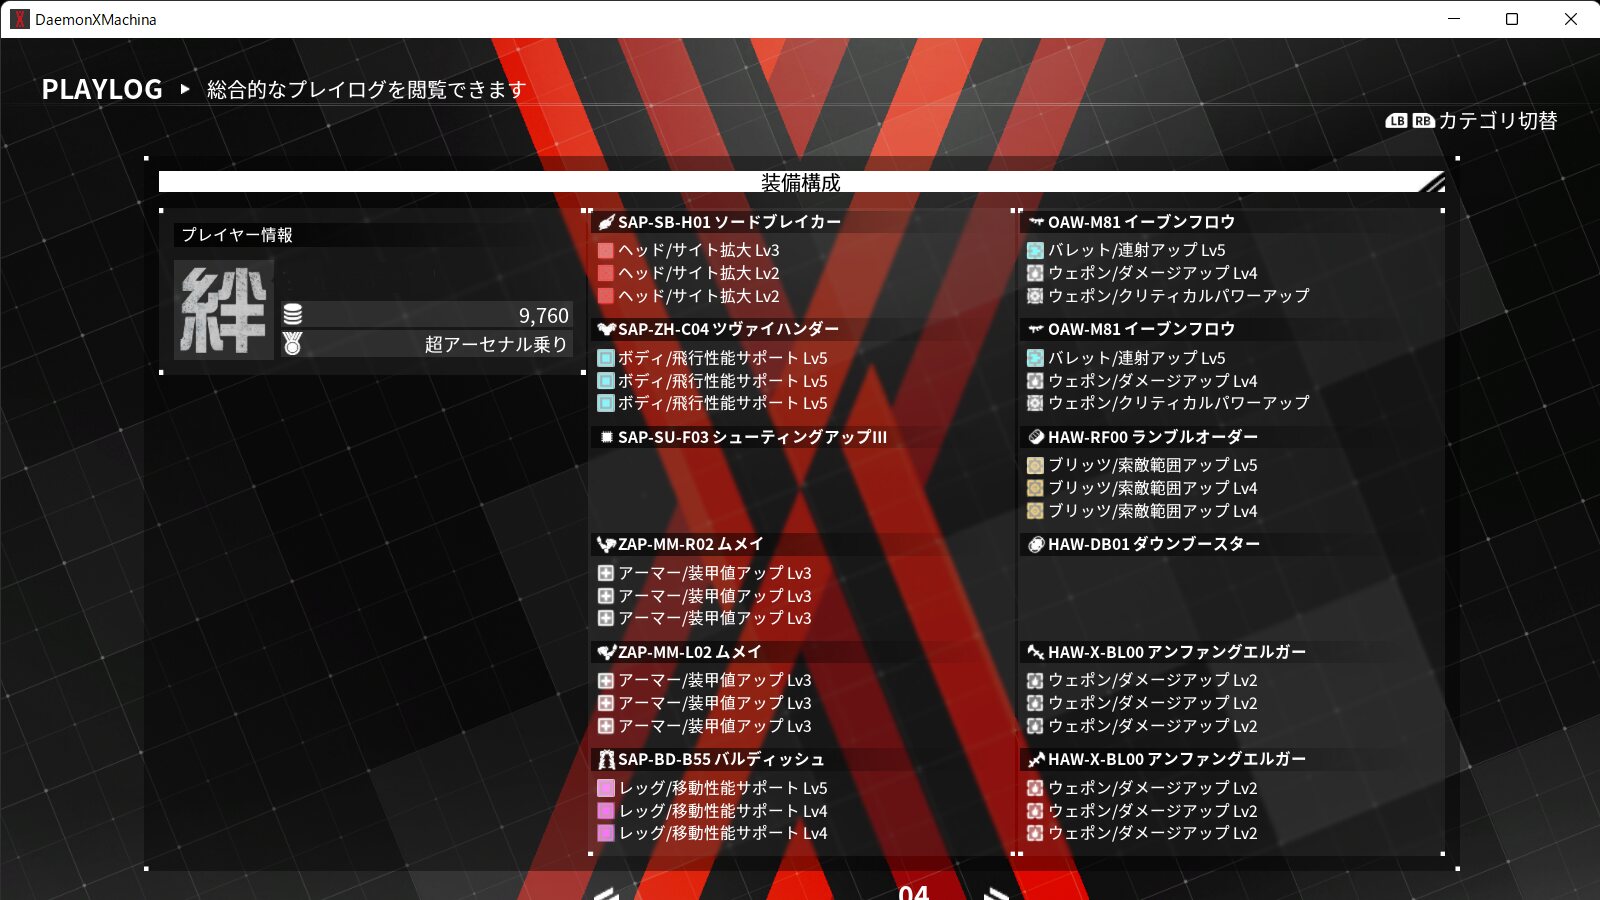Click the 絆 player emblem
Screen dimensions: 1600x900
pyautogui.click(x=224, y=310)
